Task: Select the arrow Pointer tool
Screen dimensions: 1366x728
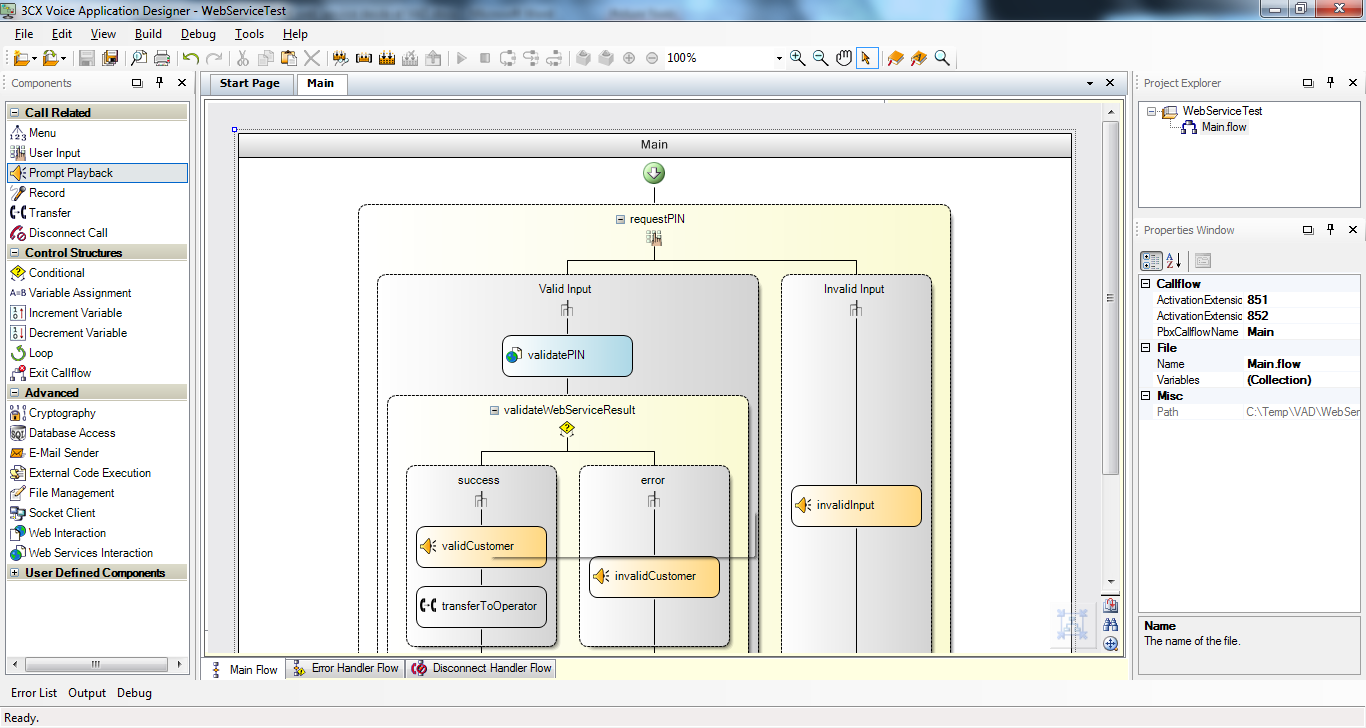Action: pyautogui.click(x=867, y=58)
